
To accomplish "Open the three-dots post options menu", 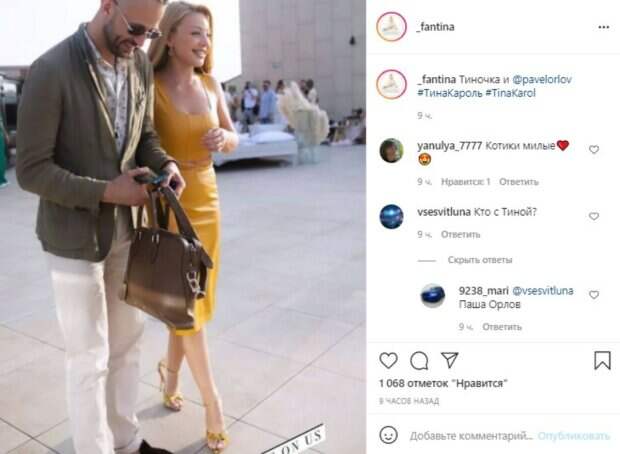I will [603, 27].
